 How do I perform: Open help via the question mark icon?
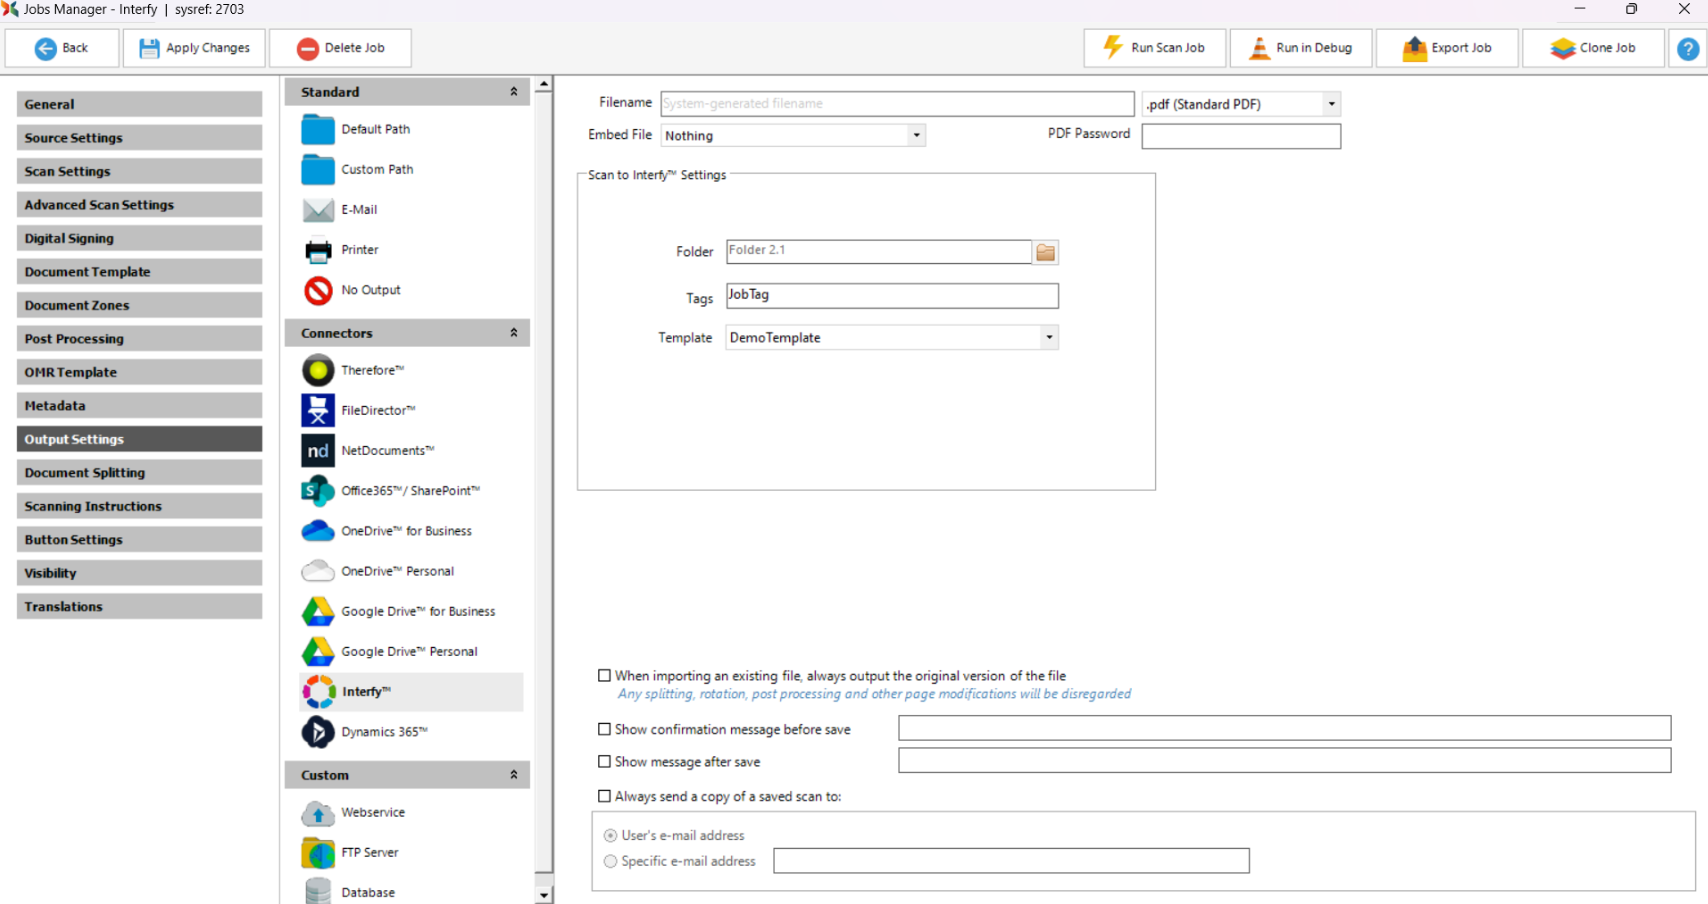click(x=1687, y=48)
